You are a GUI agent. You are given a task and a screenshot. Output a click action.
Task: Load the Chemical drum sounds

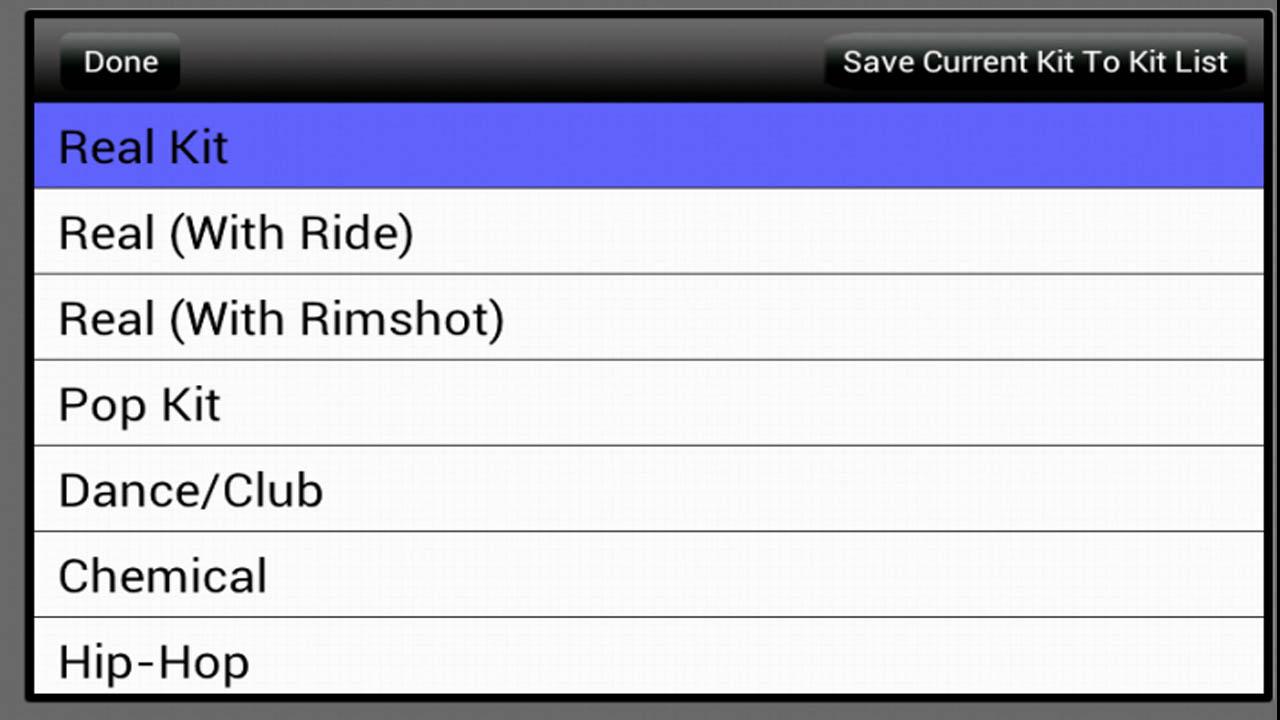coord(648,576)
